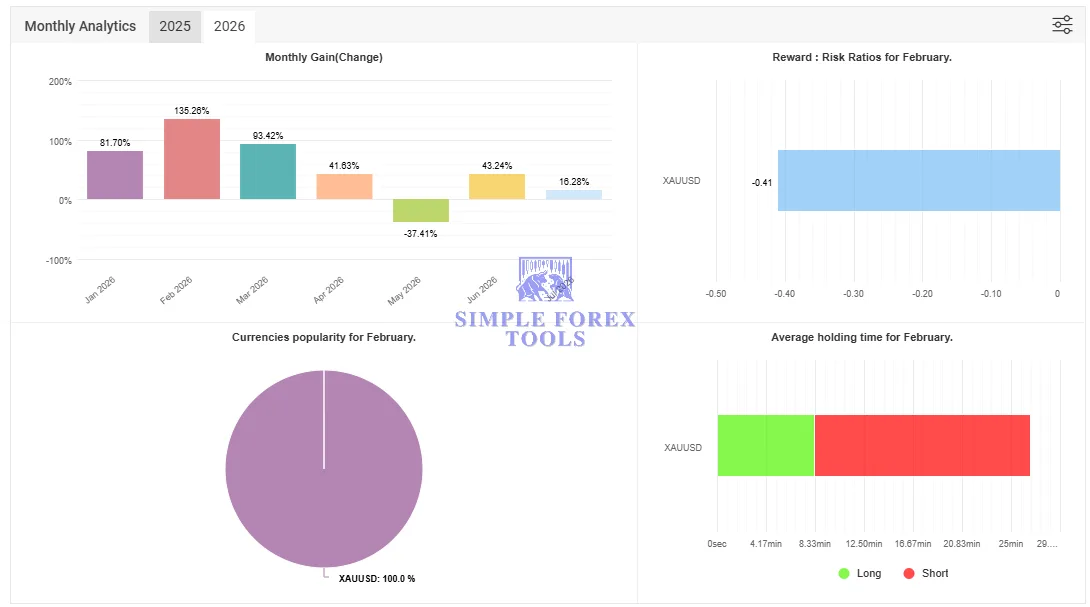The image size is (1090, 607).
Task: Click XAUUSD label on reward-risk chart
Action: (681, 181)
